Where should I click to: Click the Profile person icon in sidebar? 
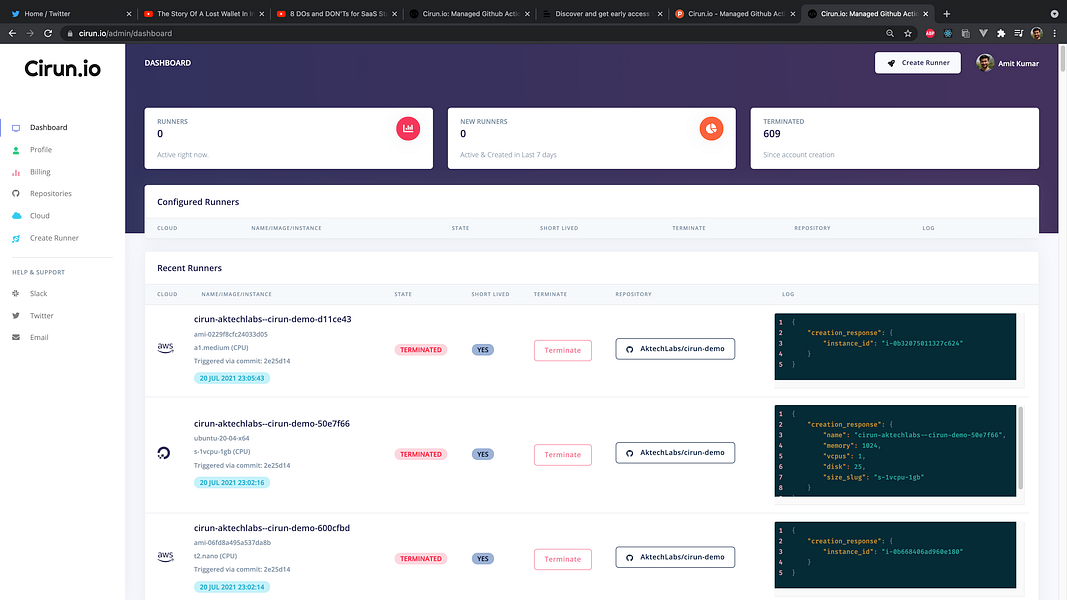pos(16,150)
